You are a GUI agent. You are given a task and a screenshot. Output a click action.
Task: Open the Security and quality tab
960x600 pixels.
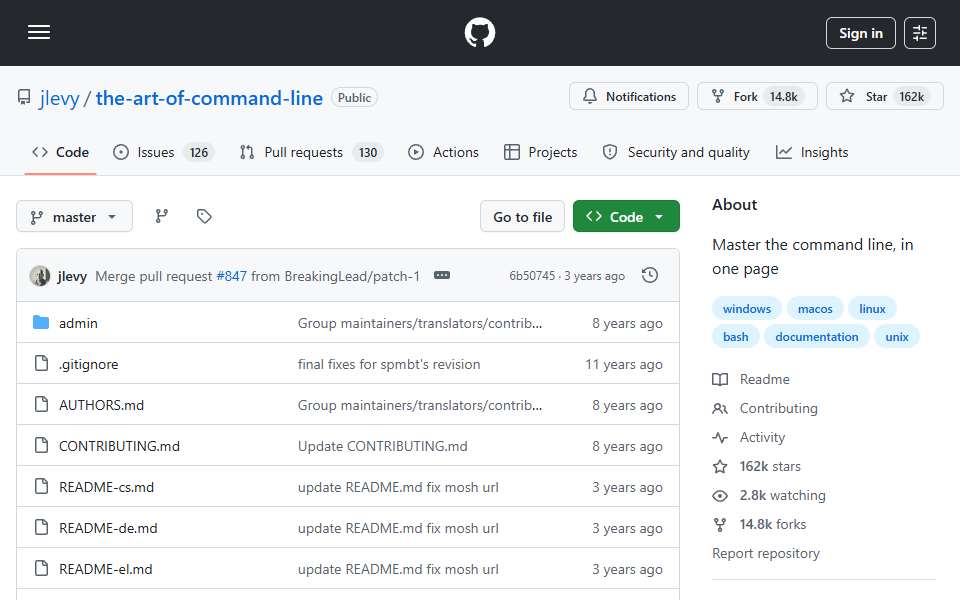pyautogui.click(x=676, y=152)
